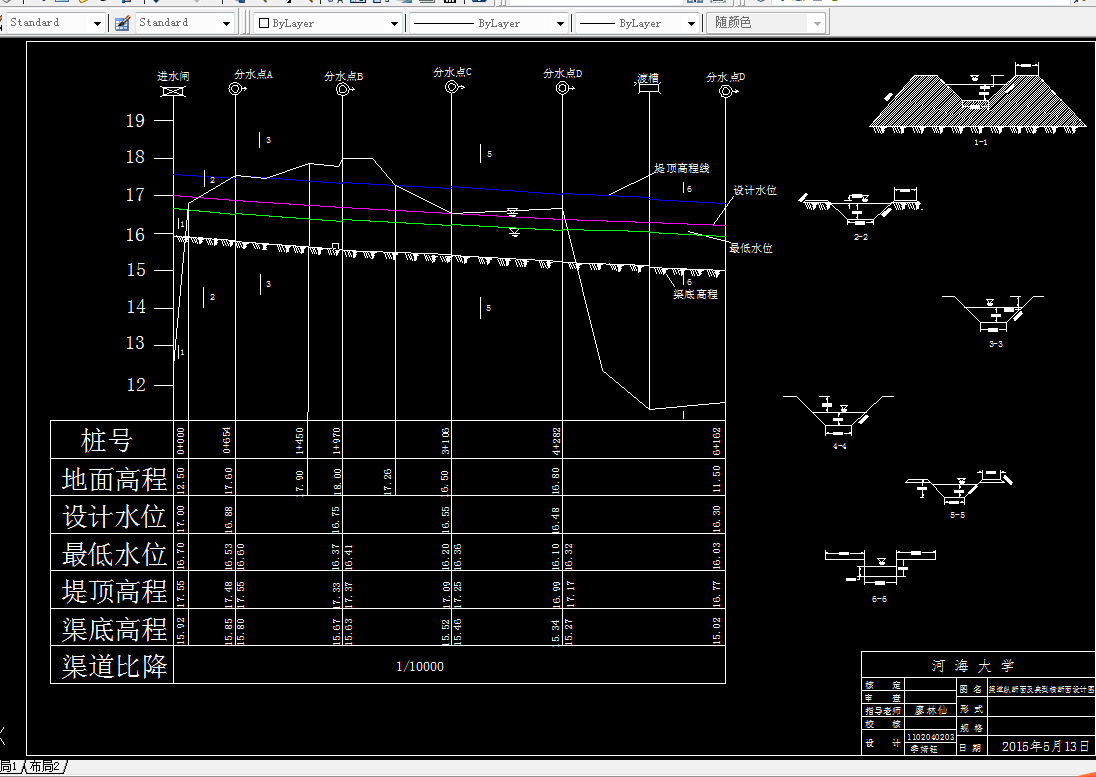Image resolution: width=1096 pixels, height=777 pixels.
Task: Click the 地面高程 row header
Action: pyautogui.click(x=114, y=479)
